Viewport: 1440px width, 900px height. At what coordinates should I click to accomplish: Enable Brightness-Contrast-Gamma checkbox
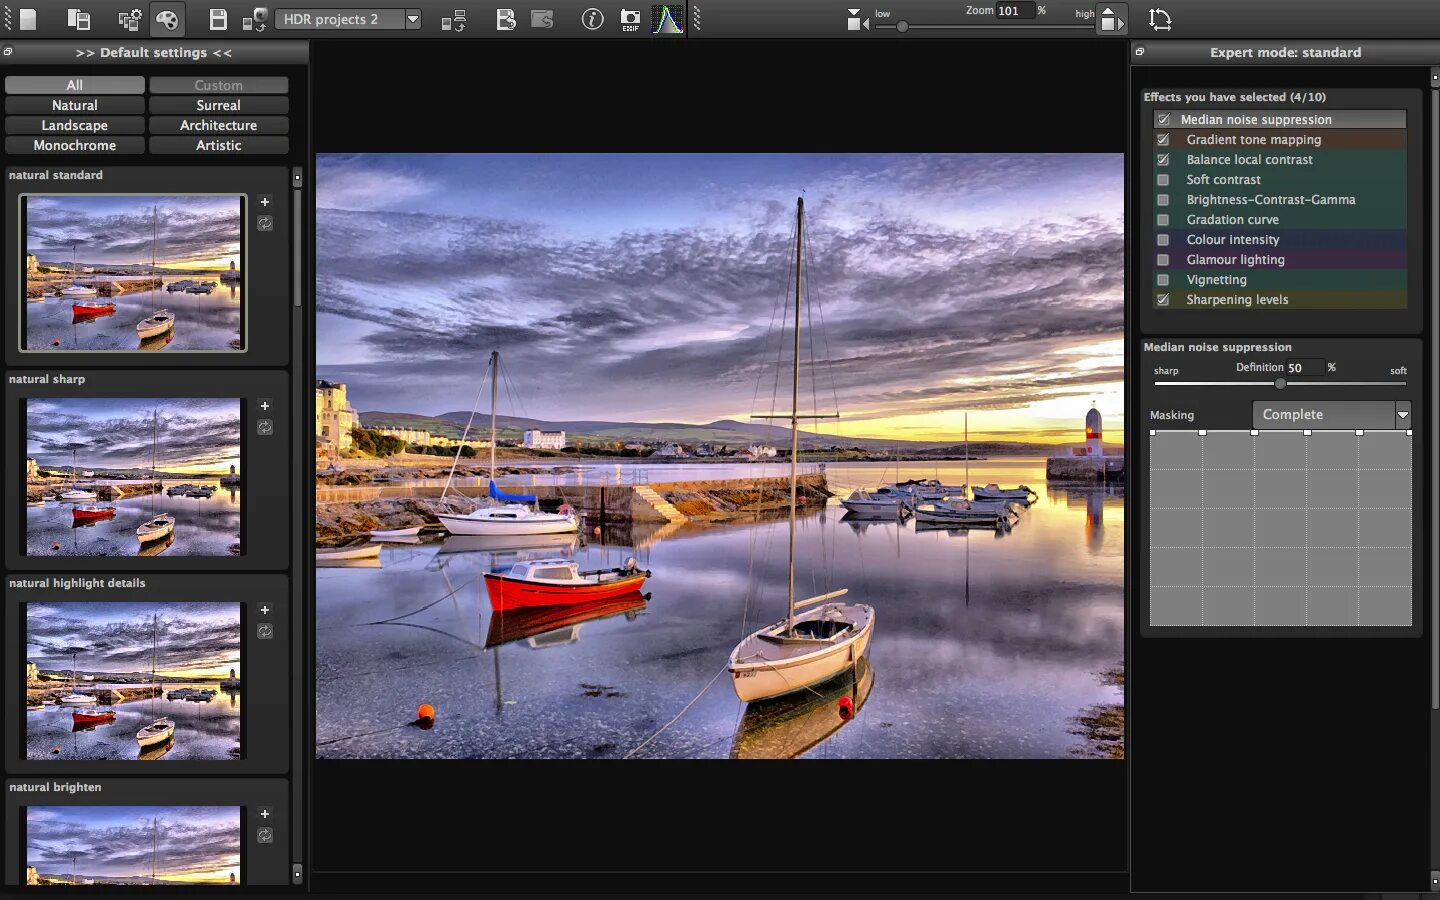[x=1163, y=200]
